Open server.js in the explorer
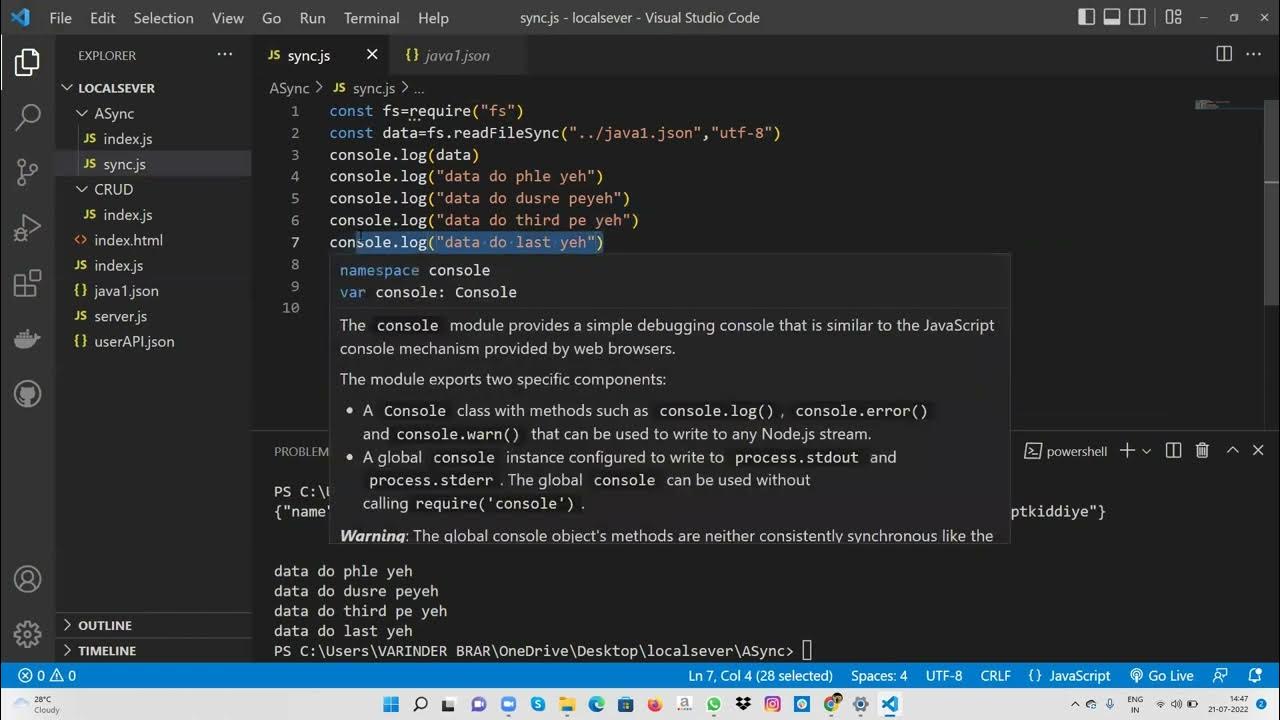 pos(153,316)
